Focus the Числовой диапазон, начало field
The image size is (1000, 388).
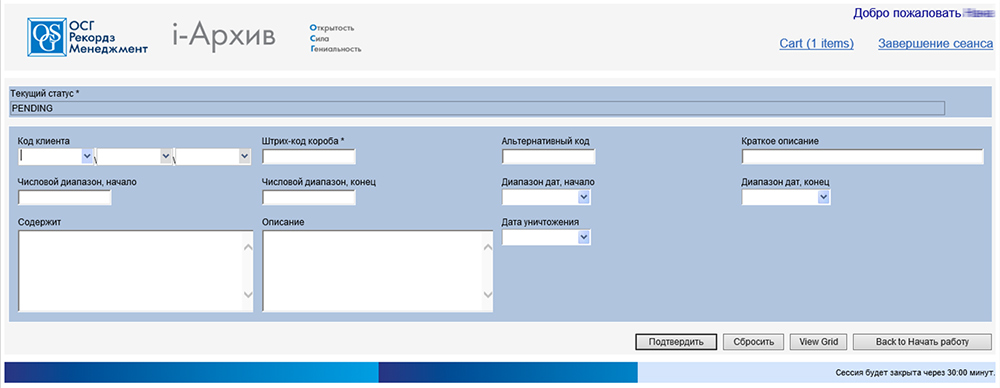65,198
